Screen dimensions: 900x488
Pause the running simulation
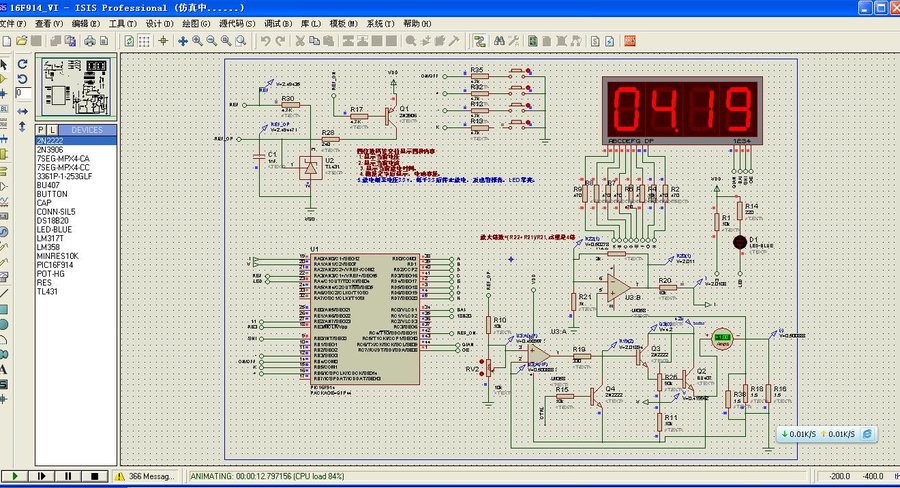click(67, 477)
